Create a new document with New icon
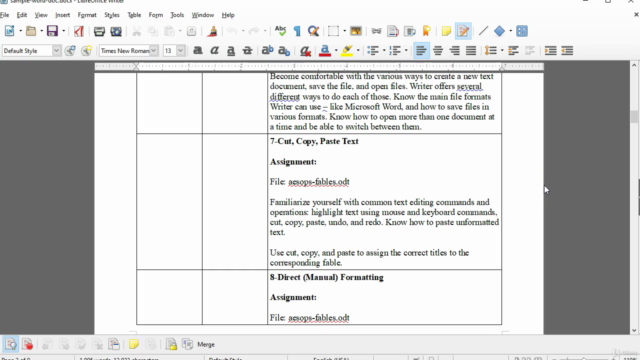This screenshot has width=640, height=360. [9, 31]
